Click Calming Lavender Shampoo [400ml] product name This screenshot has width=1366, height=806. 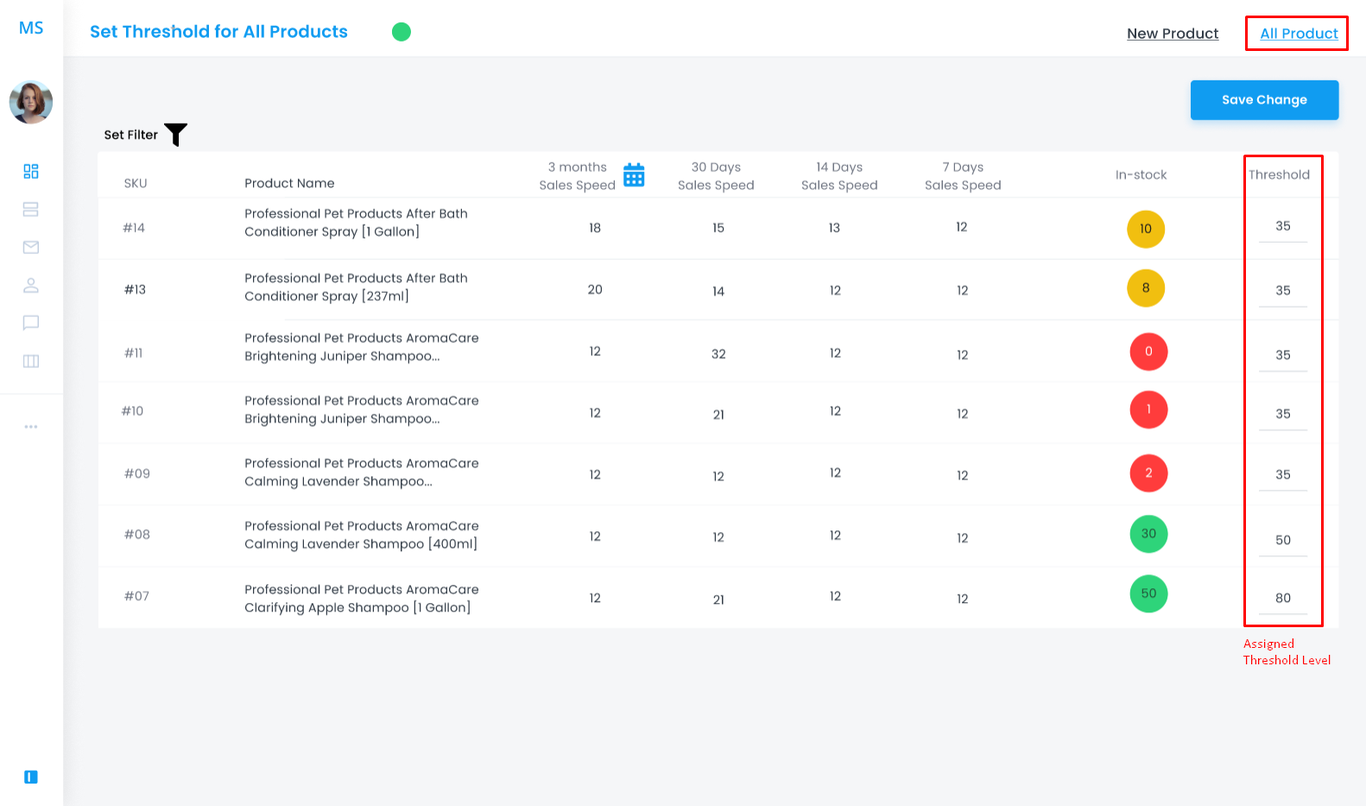coord(362,535)
